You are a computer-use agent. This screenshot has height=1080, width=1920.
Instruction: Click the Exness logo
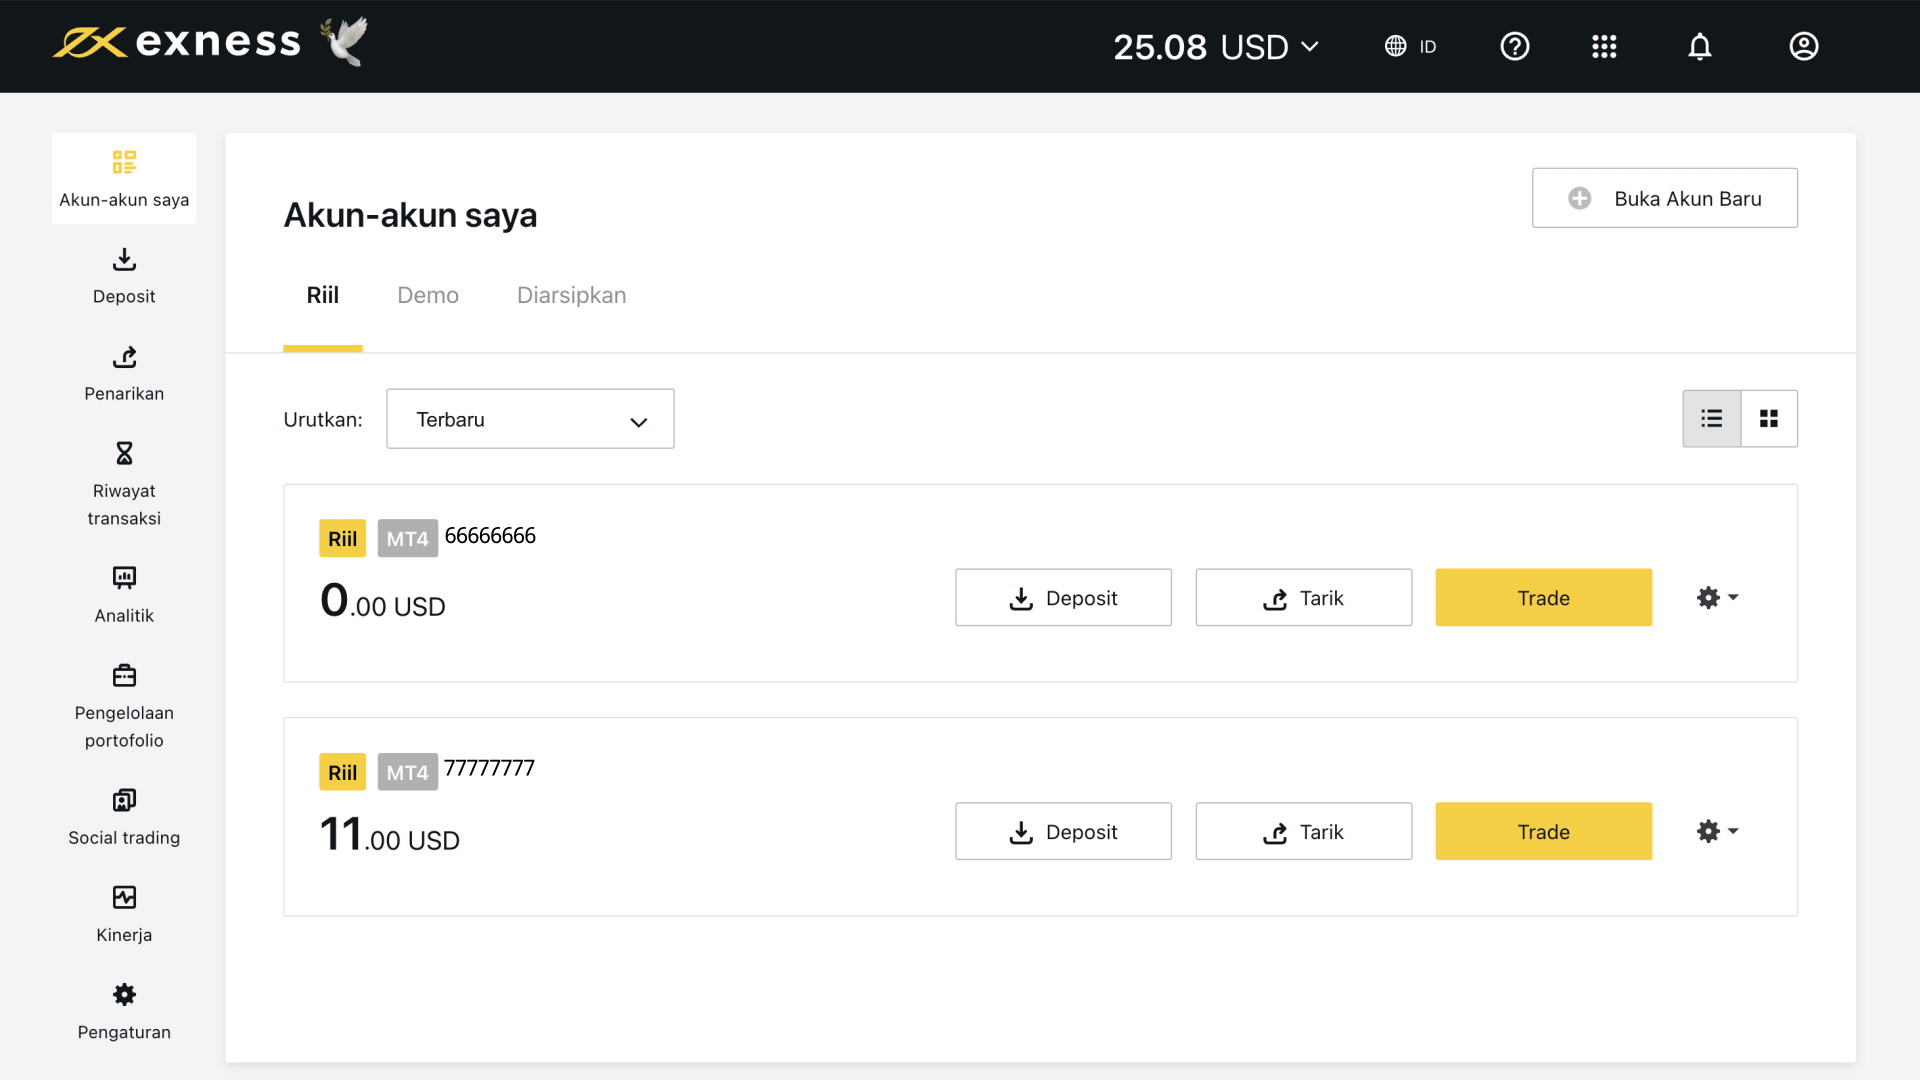pos(177,43)
